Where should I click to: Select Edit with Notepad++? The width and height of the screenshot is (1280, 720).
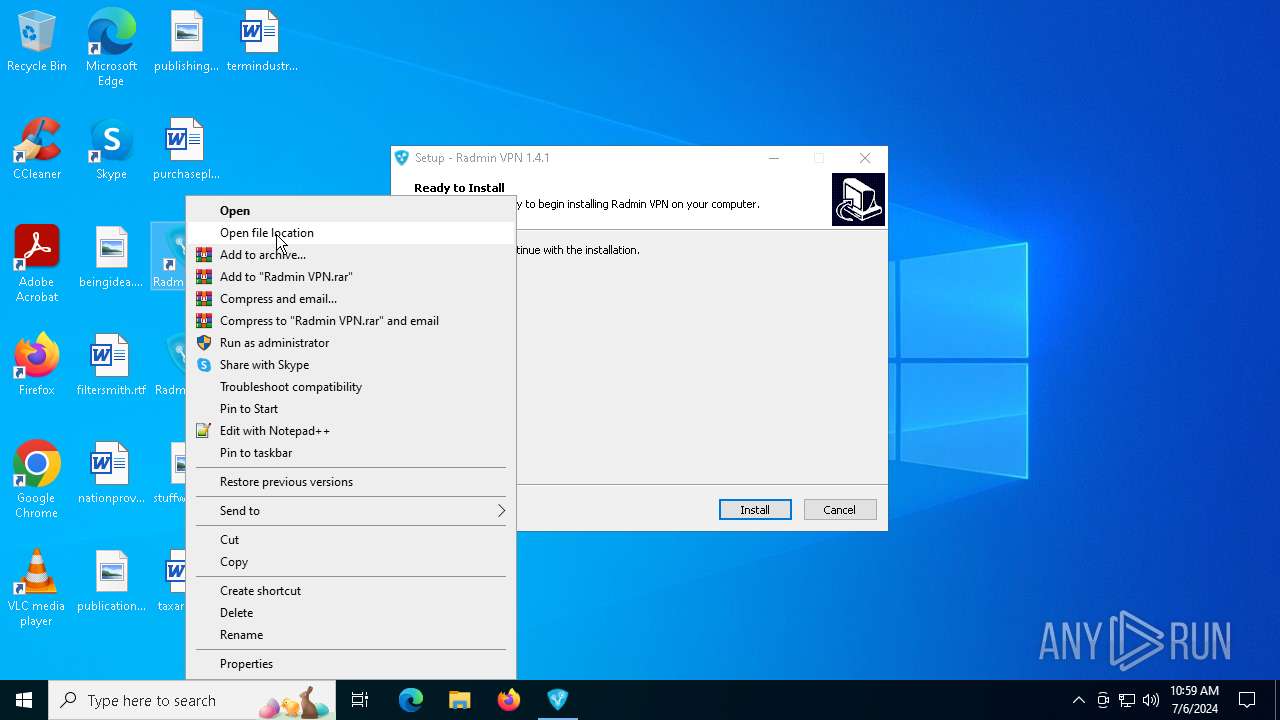tap(351, 431)
